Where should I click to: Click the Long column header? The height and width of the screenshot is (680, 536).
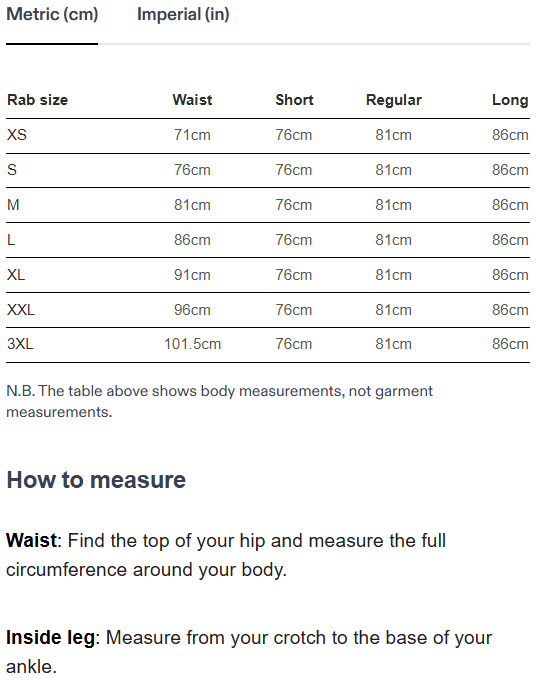[x=510, y=100]
